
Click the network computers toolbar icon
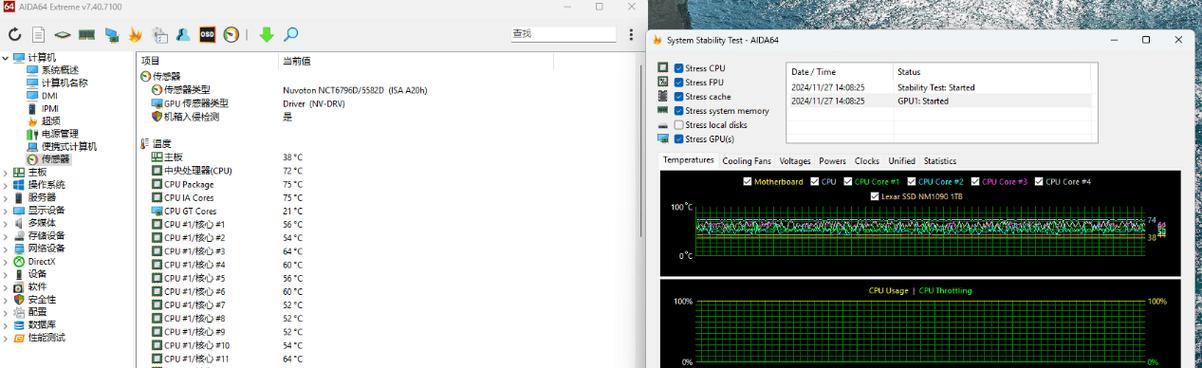point(111,35)
